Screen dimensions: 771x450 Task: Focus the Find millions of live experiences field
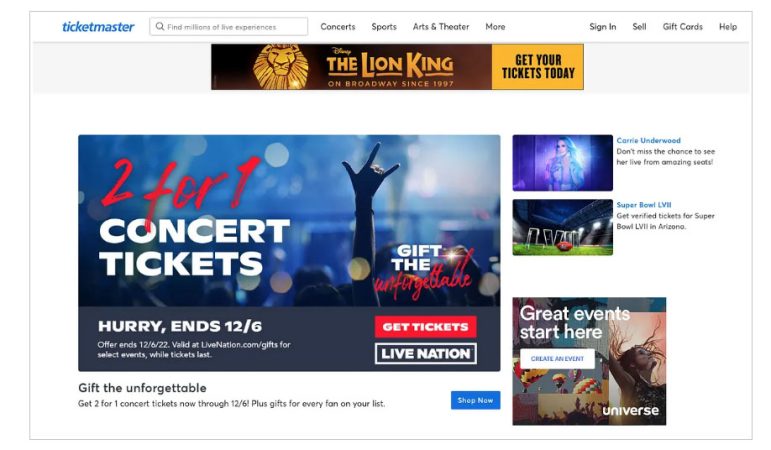click(x=229, y=27)
